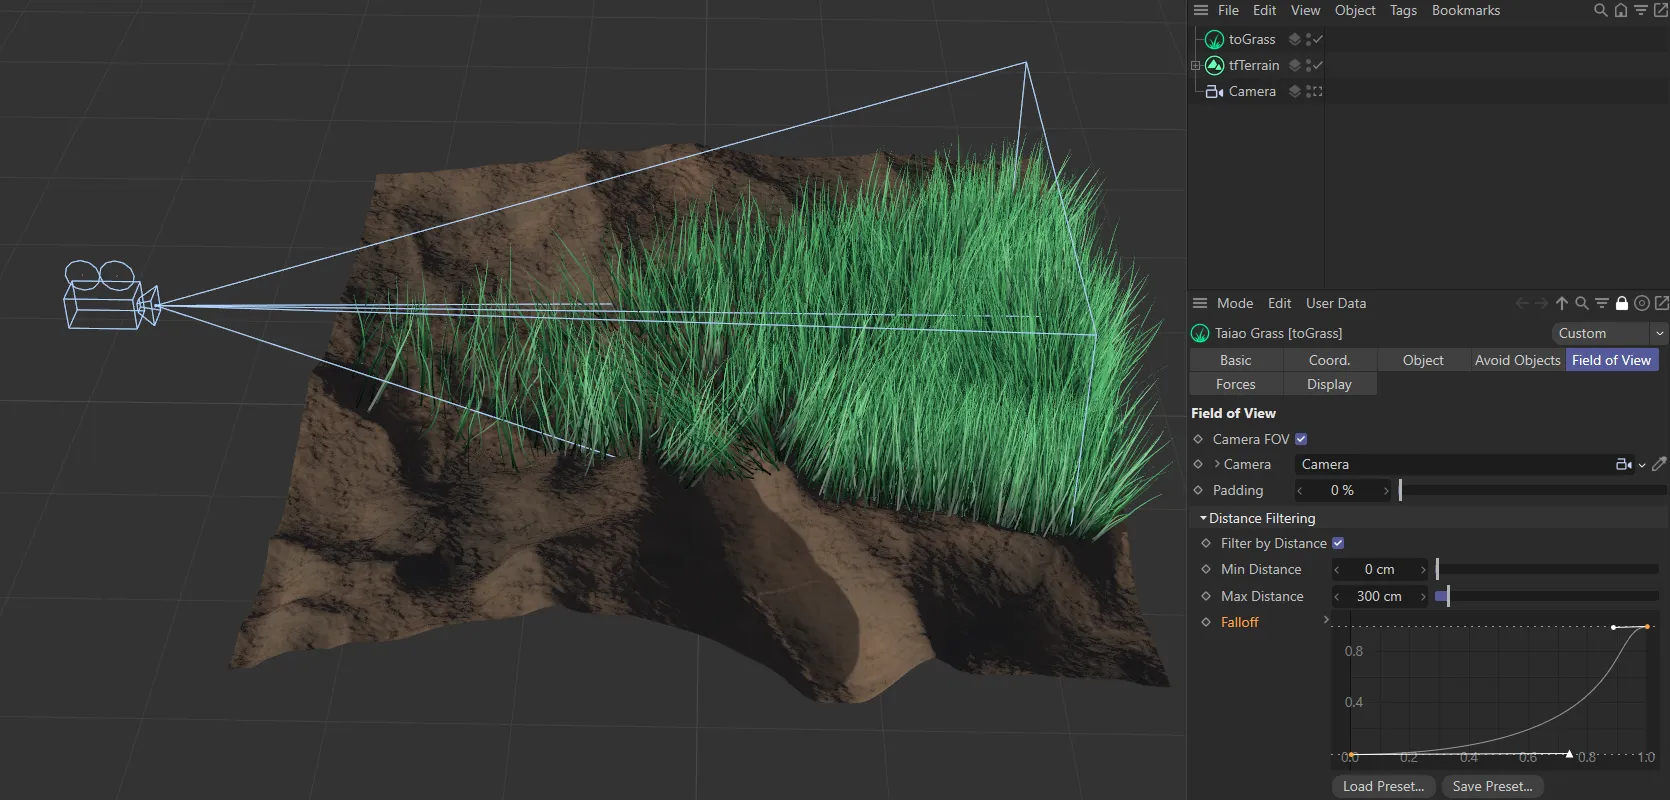Open the Tags menu
The width and height of the screenshot is (1670, 800).
click(1403, 11)
